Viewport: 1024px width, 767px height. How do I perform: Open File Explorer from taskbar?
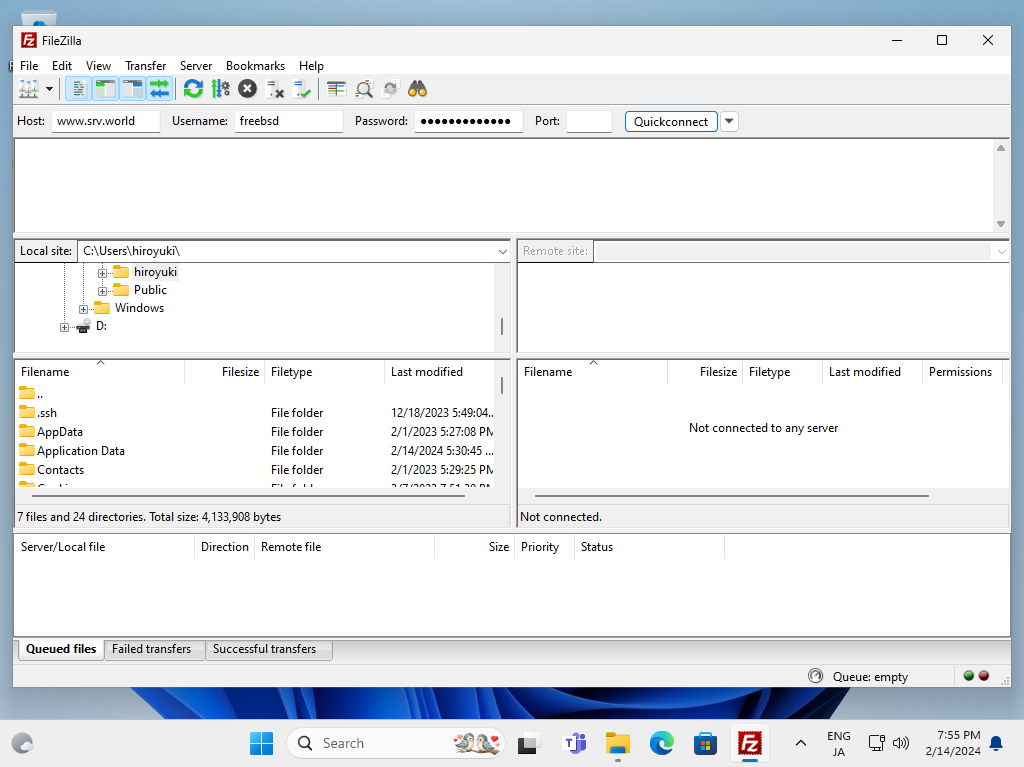[617, 743]
